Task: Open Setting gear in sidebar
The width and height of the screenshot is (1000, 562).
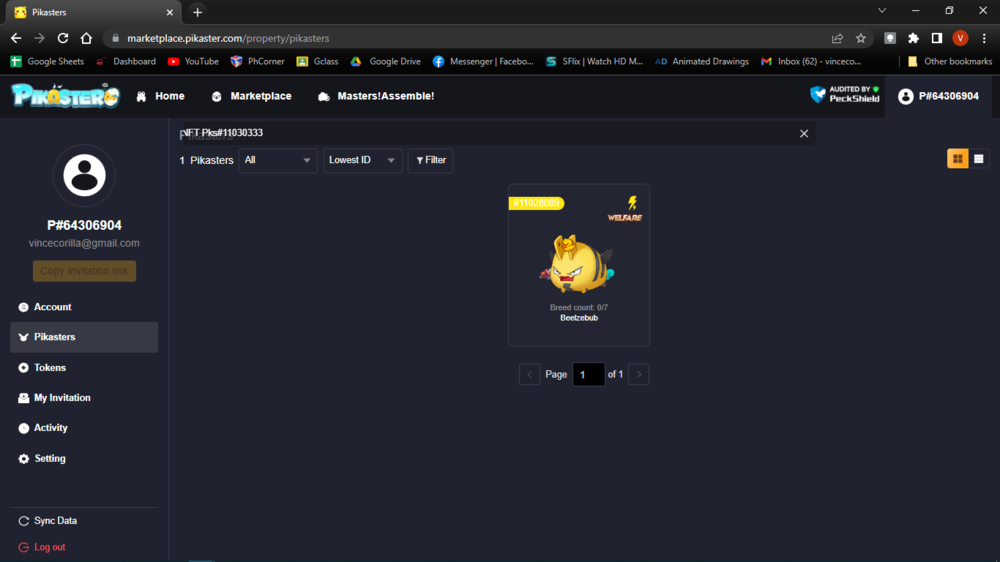Action: point(24,459)
